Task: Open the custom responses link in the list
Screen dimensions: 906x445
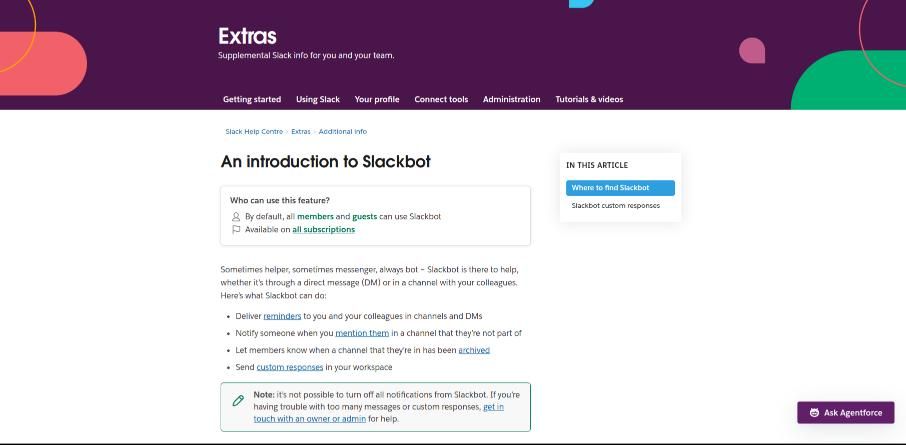Action: click(290, 367)
